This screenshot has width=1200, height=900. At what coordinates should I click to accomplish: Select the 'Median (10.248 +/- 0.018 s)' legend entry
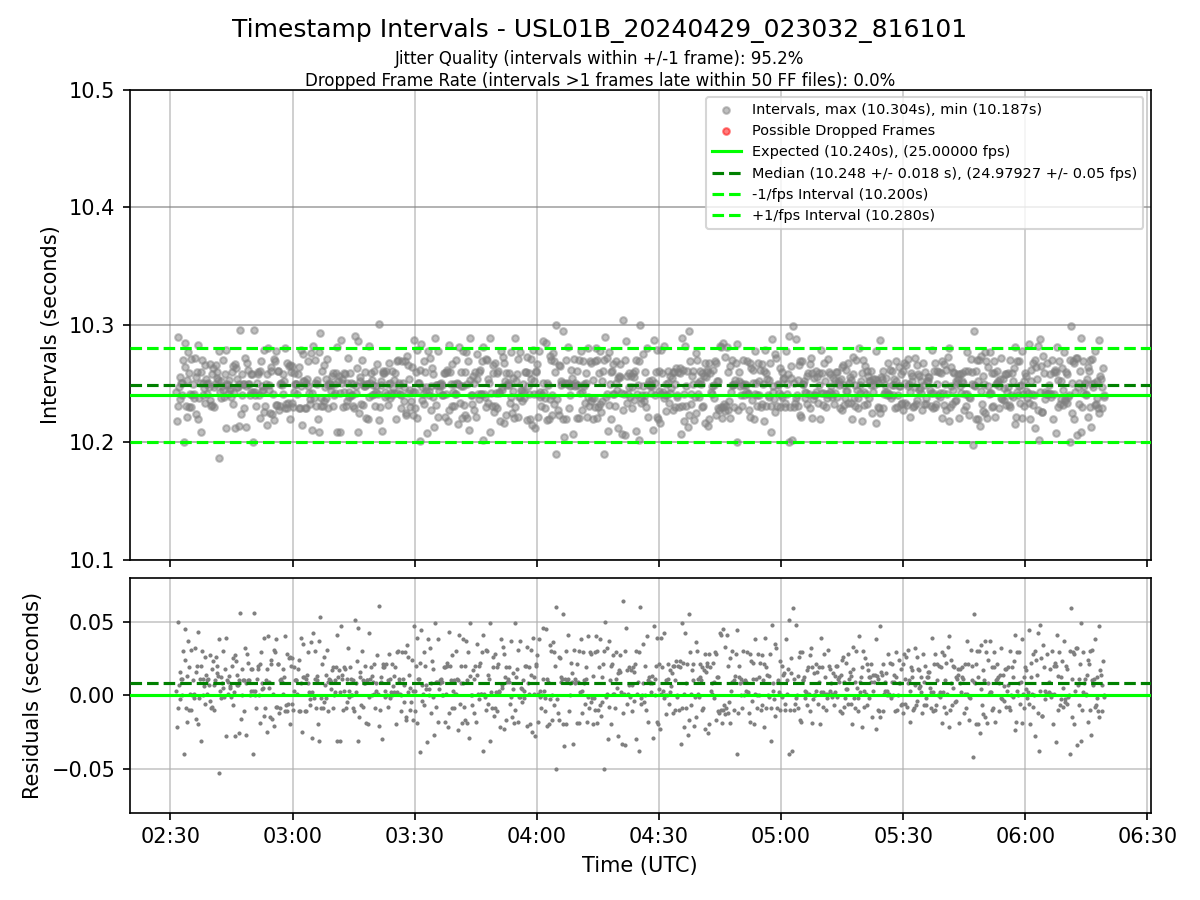tap(944, 172)
